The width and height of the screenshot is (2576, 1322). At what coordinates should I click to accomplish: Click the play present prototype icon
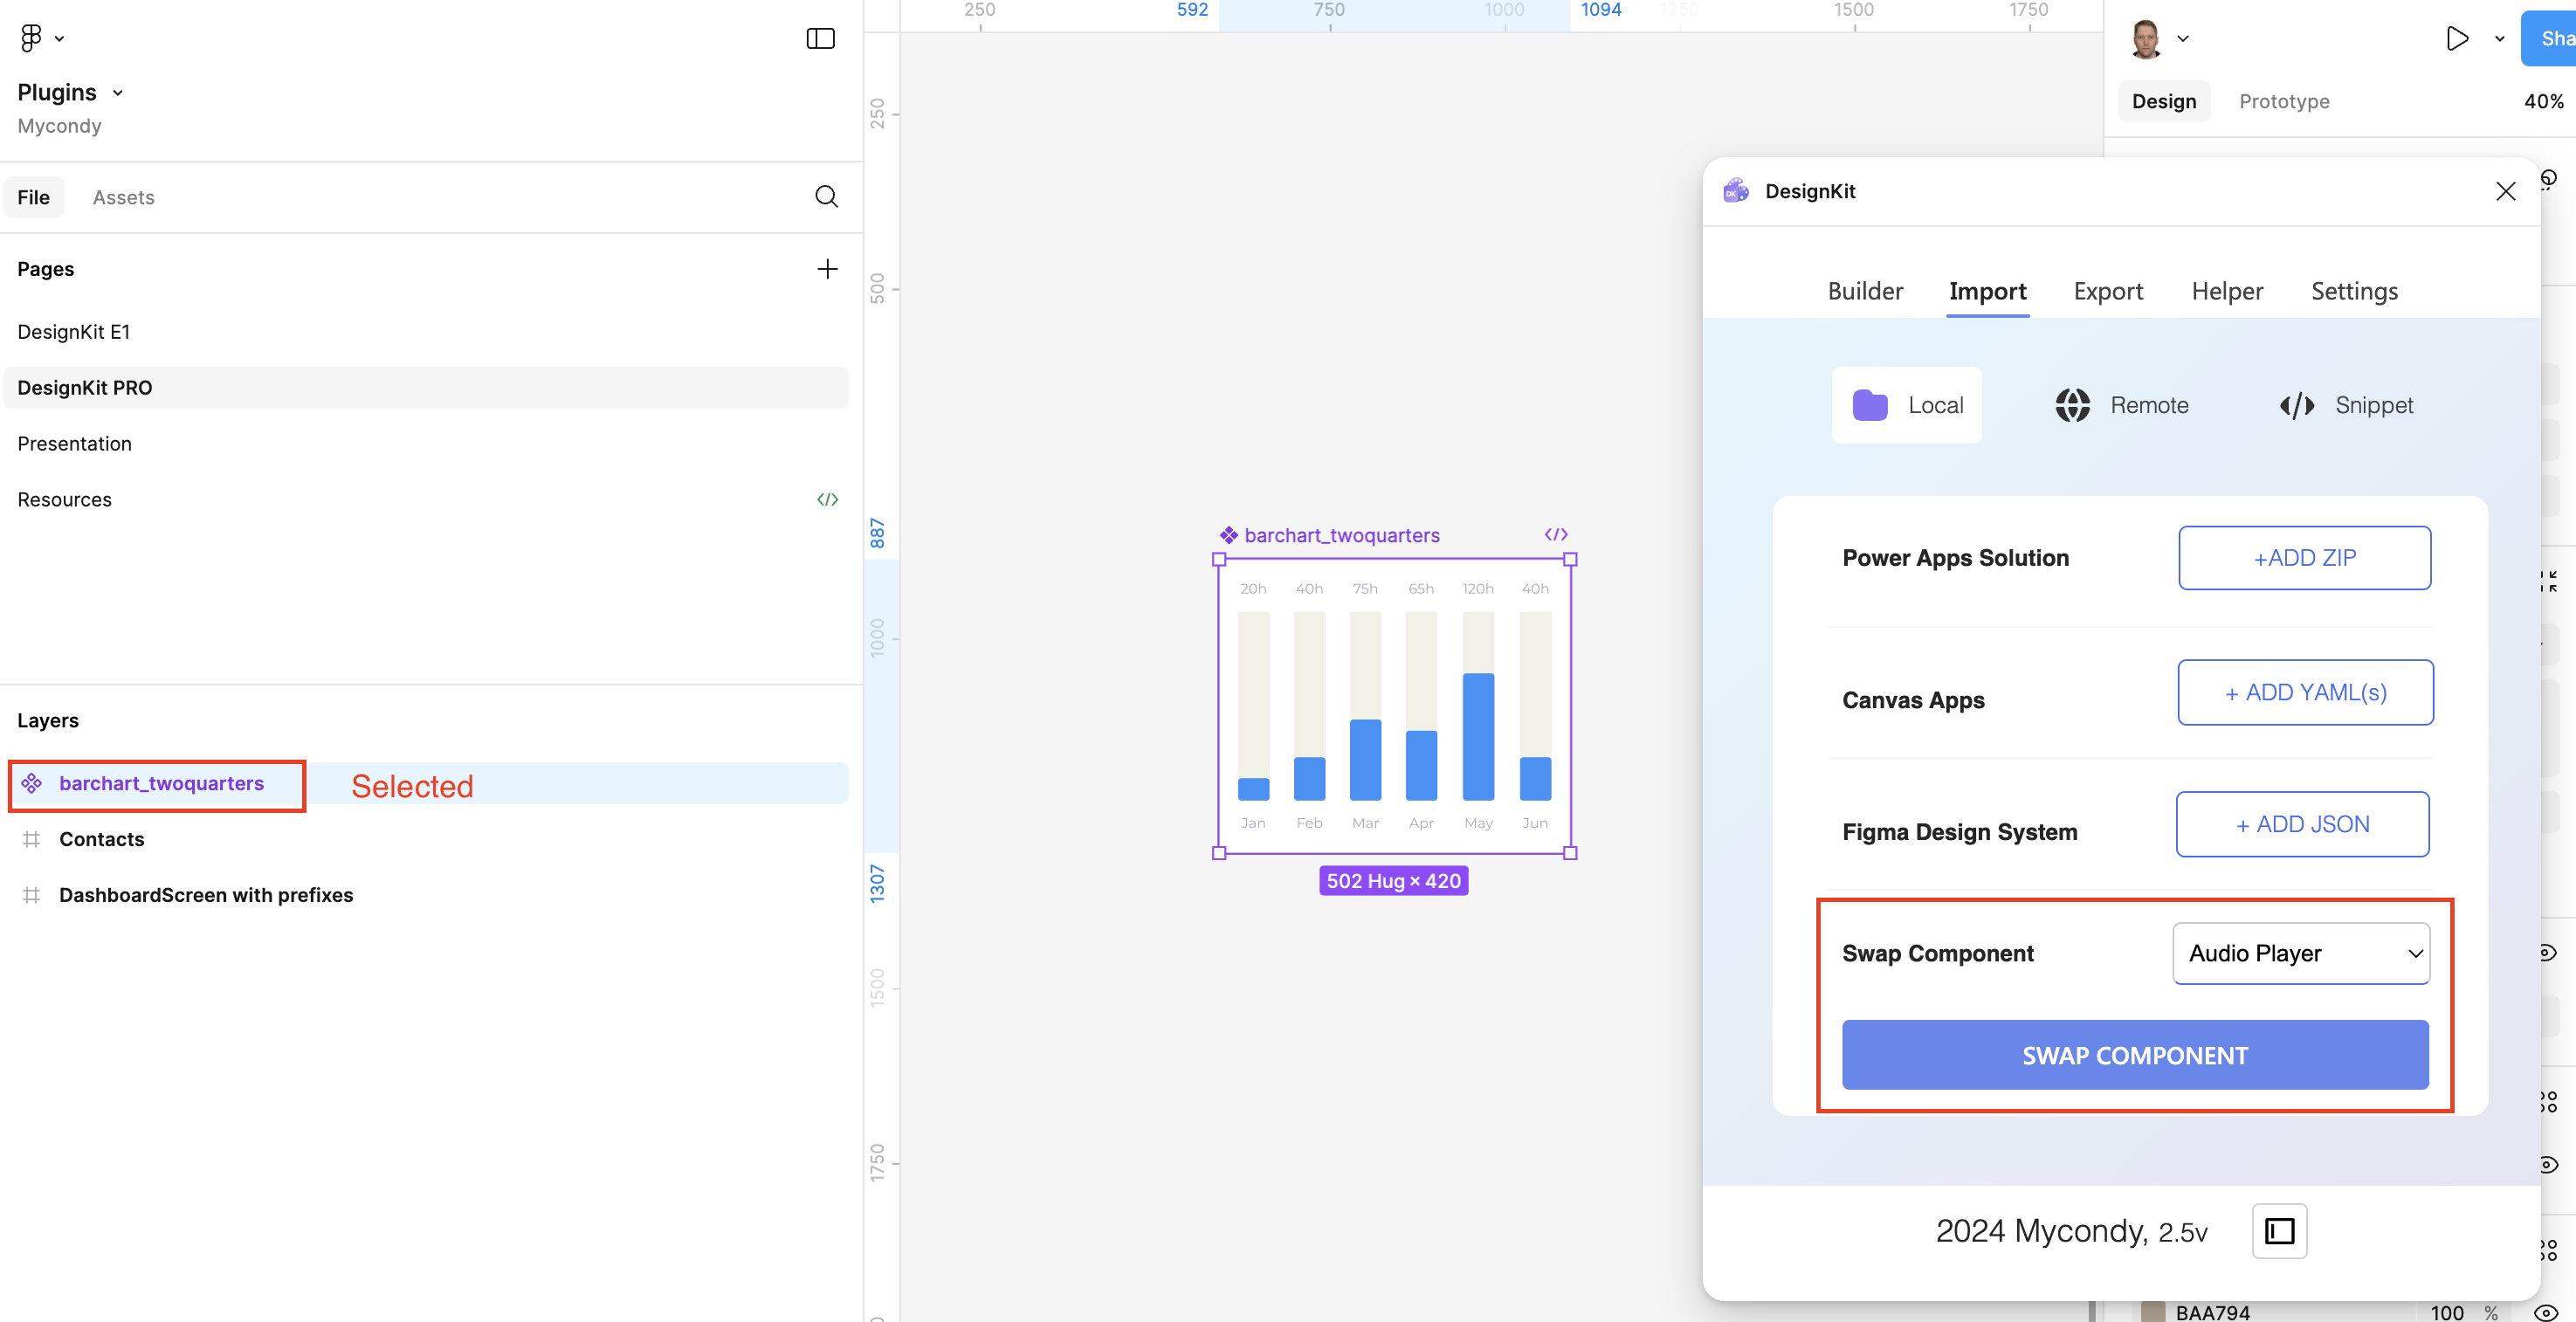pyautogui.click(x=2457, y=38)
